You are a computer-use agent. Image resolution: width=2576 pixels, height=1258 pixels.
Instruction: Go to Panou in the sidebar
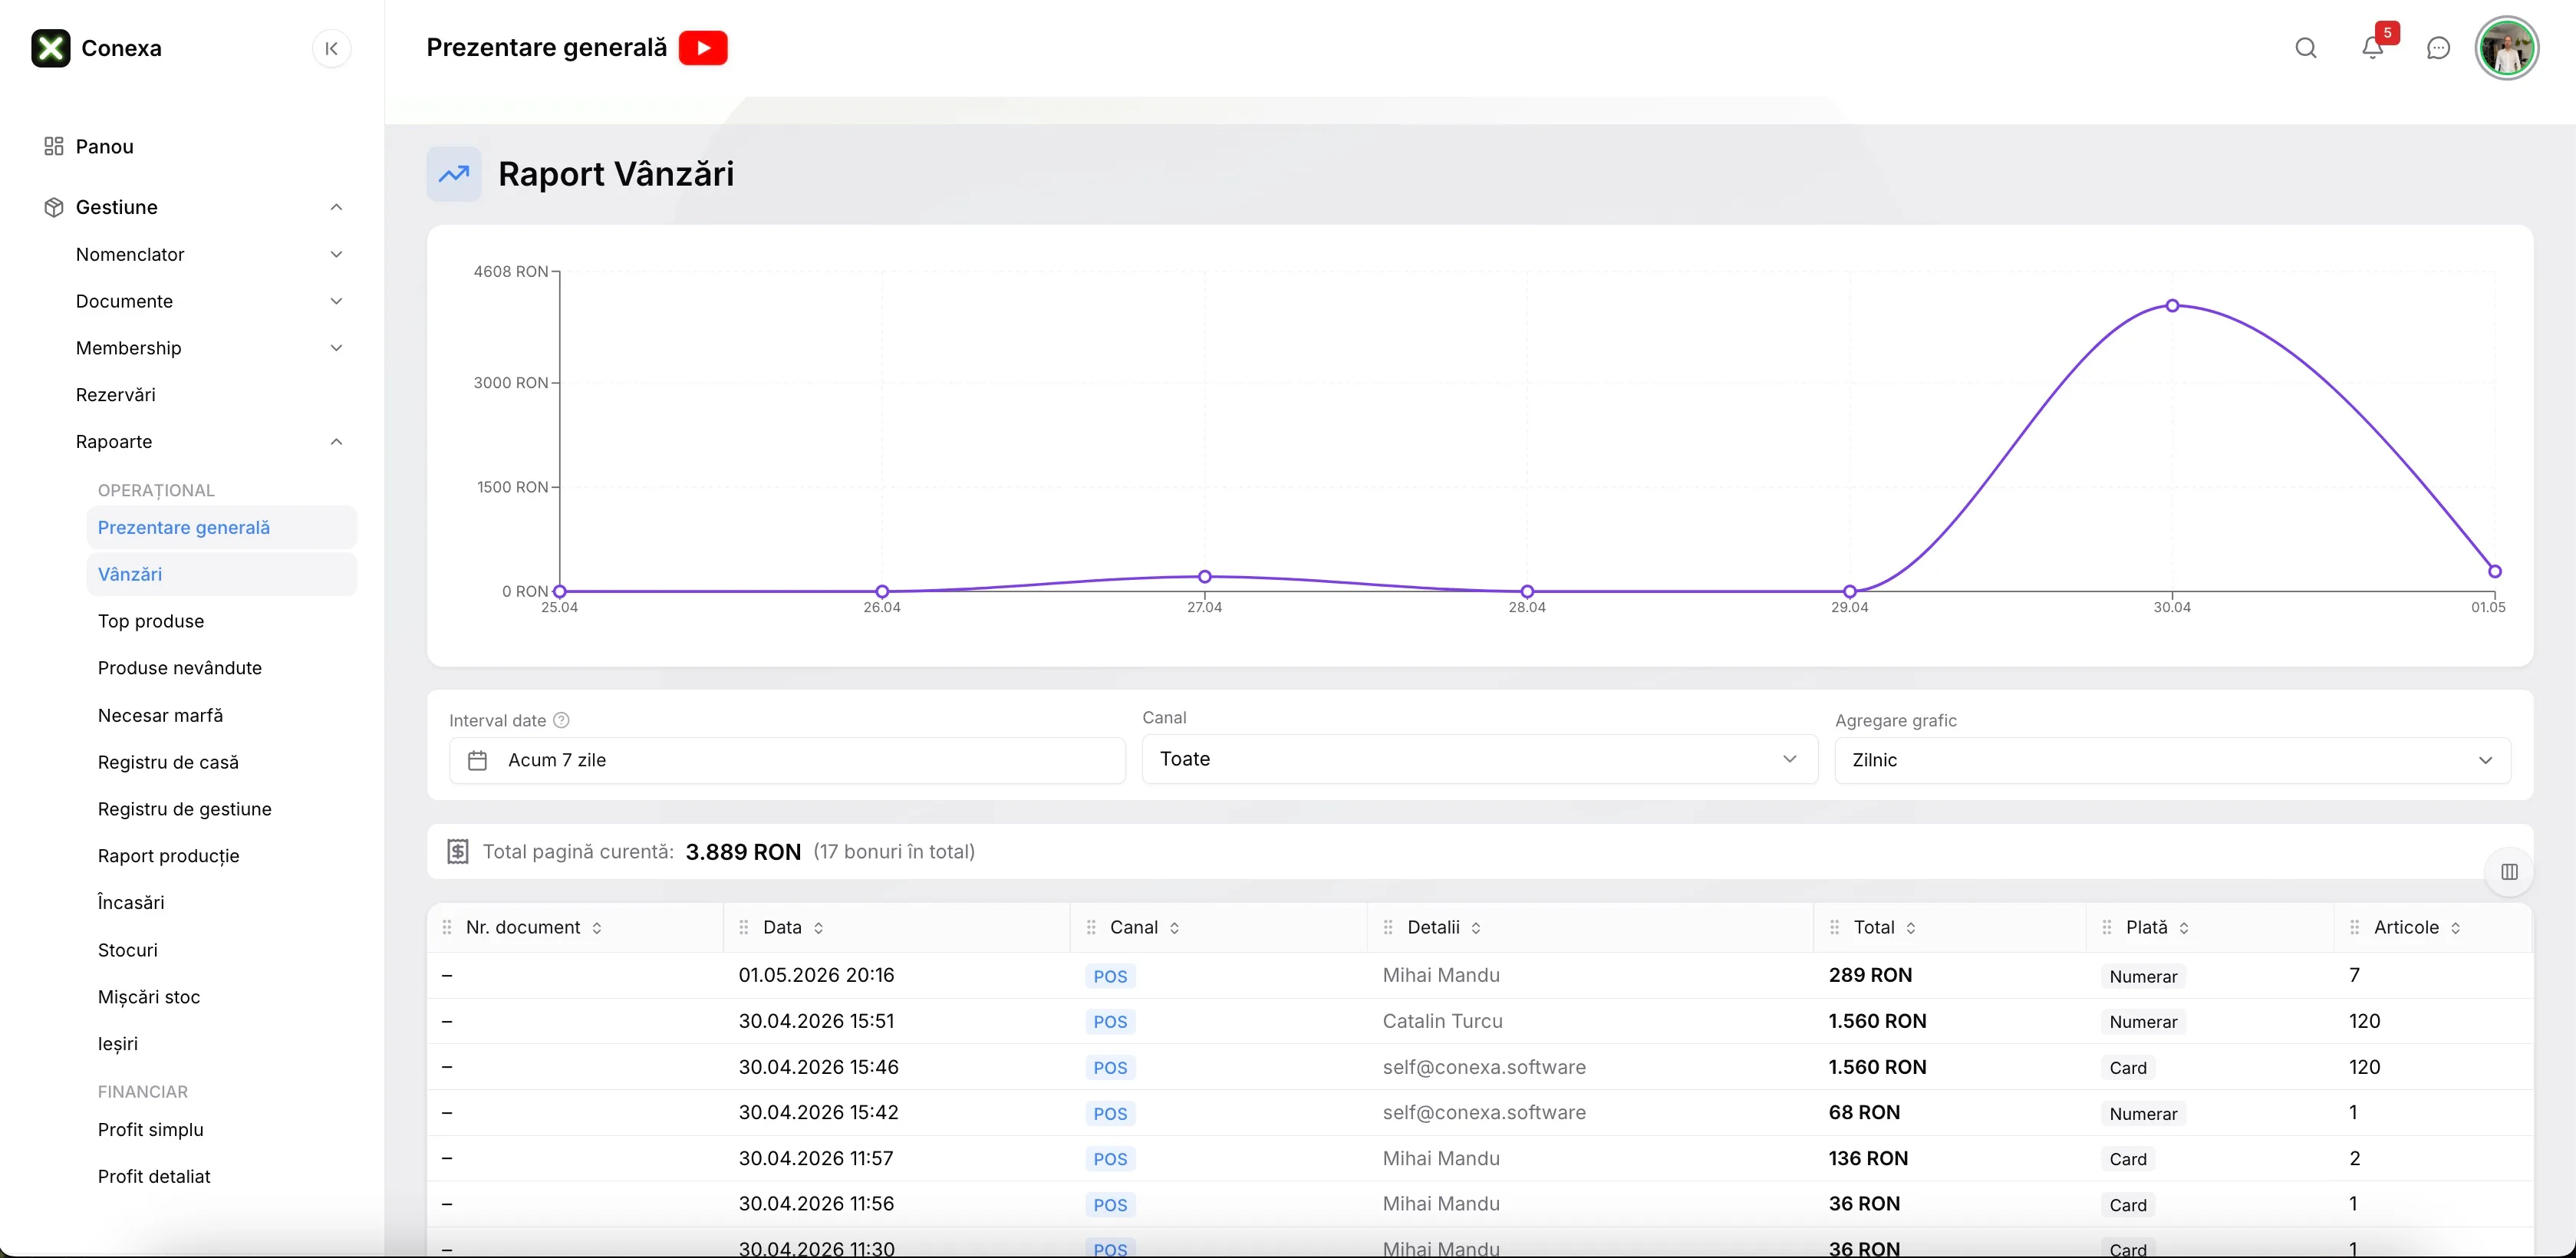pyautogui.click(x=105, y=147)
